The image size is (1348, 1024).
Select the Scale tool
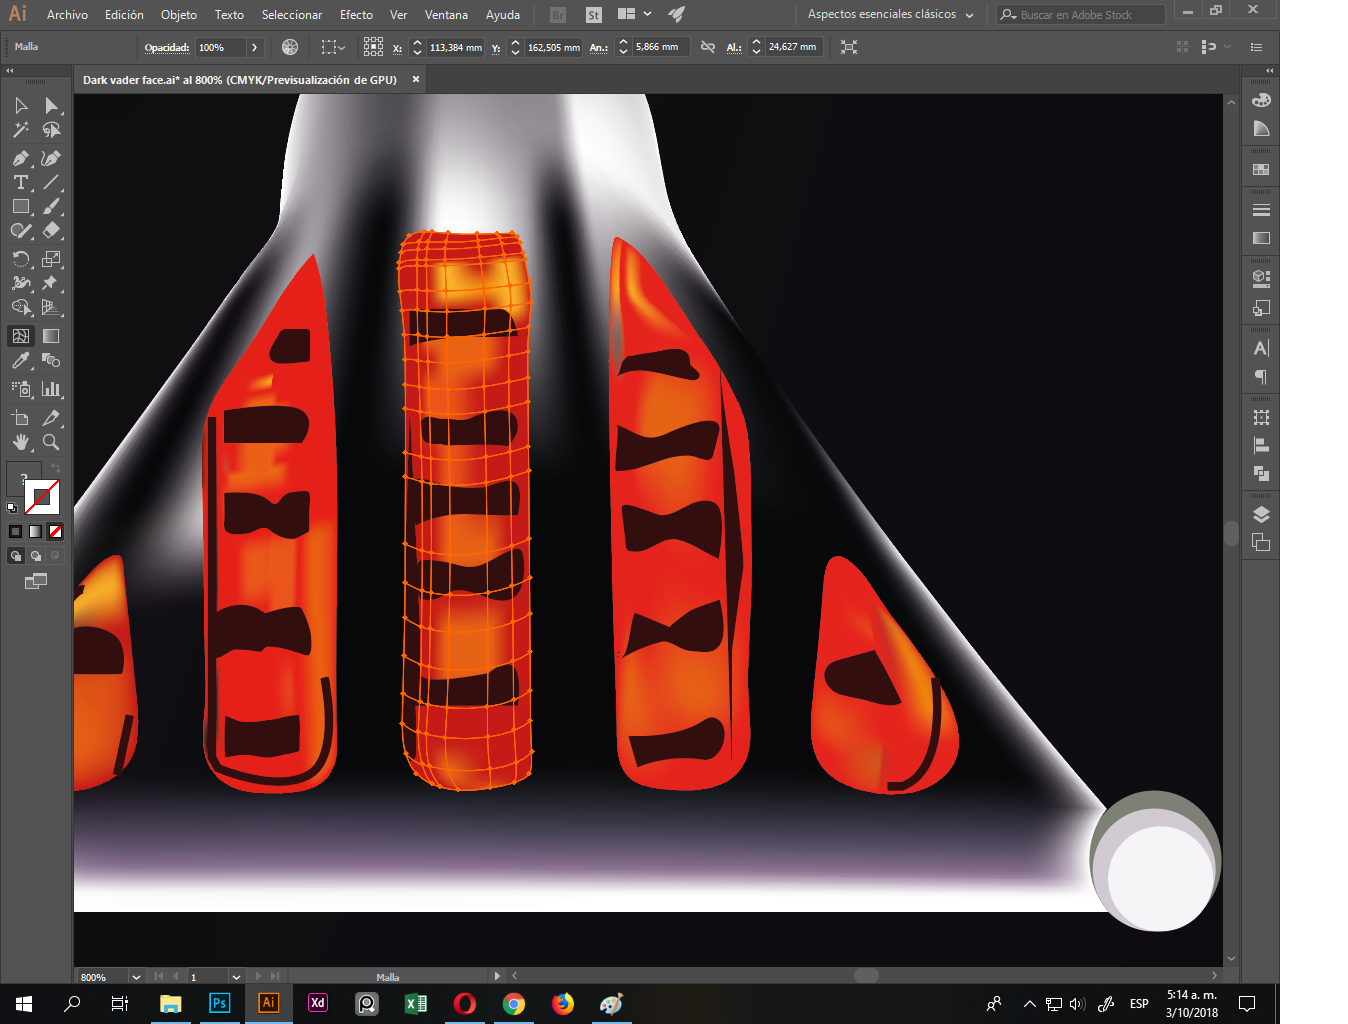(51, 259)
